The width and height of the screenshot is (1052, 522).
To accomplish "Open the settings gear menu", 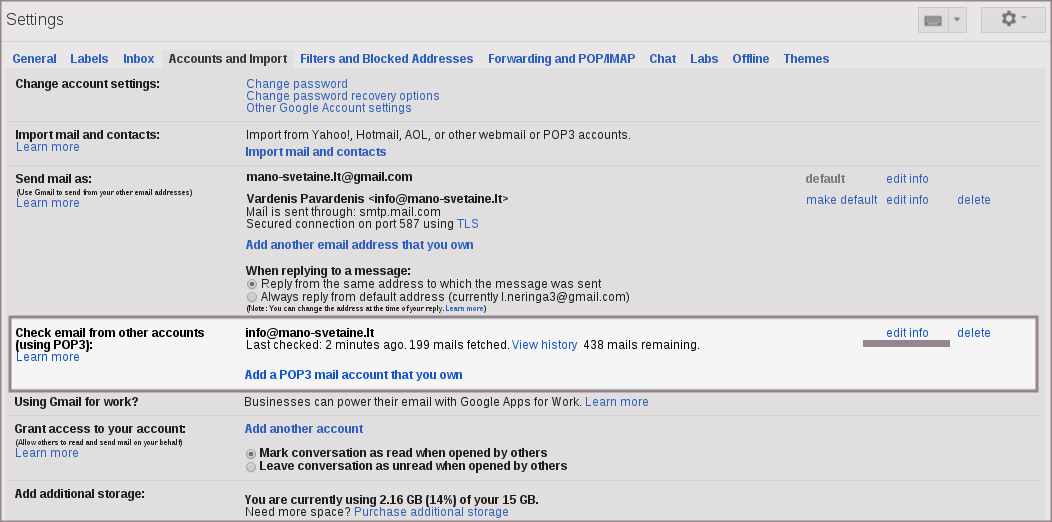I will pyautogui.click(x=1013, y=19).
